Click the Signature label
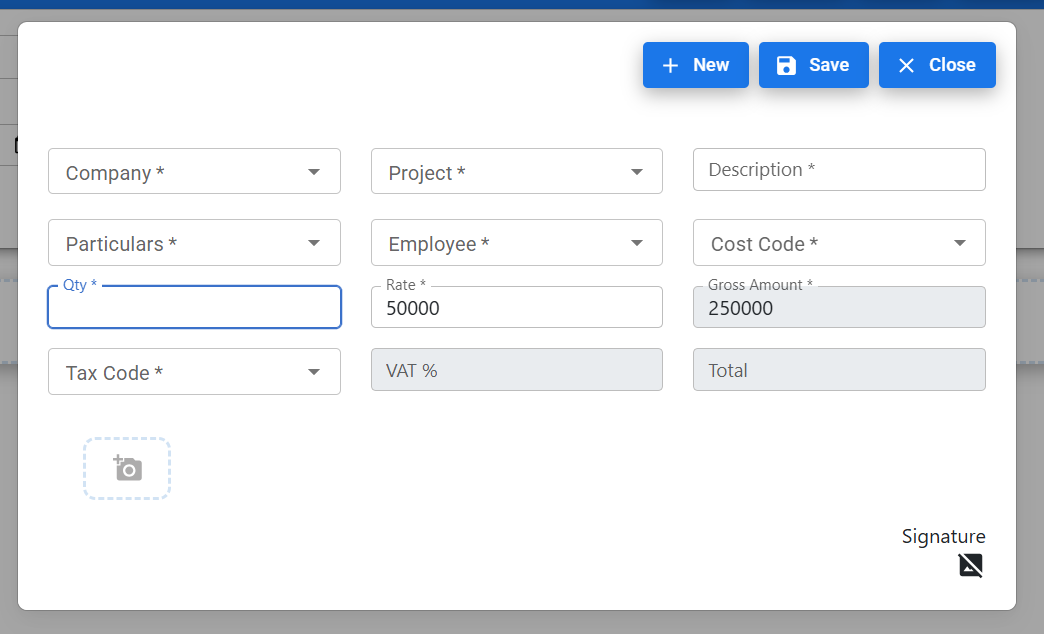The width and height of the screenshot is (1044, 634). (943, 536)
